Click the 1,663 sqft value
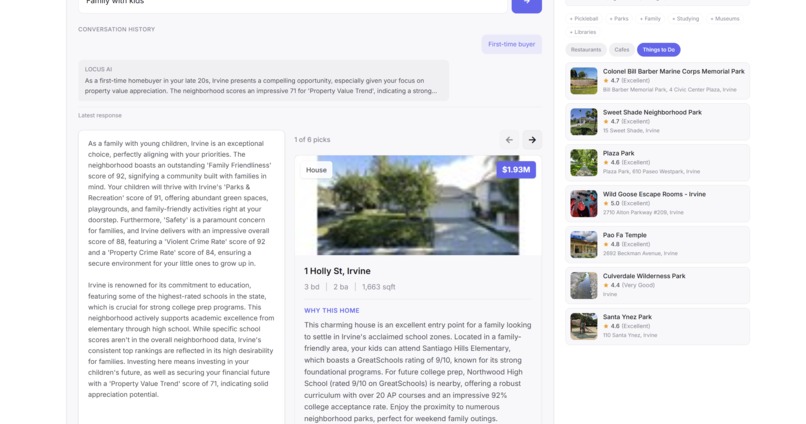Image resolution: width=806 pixels, height=424 pixels. 378,287
